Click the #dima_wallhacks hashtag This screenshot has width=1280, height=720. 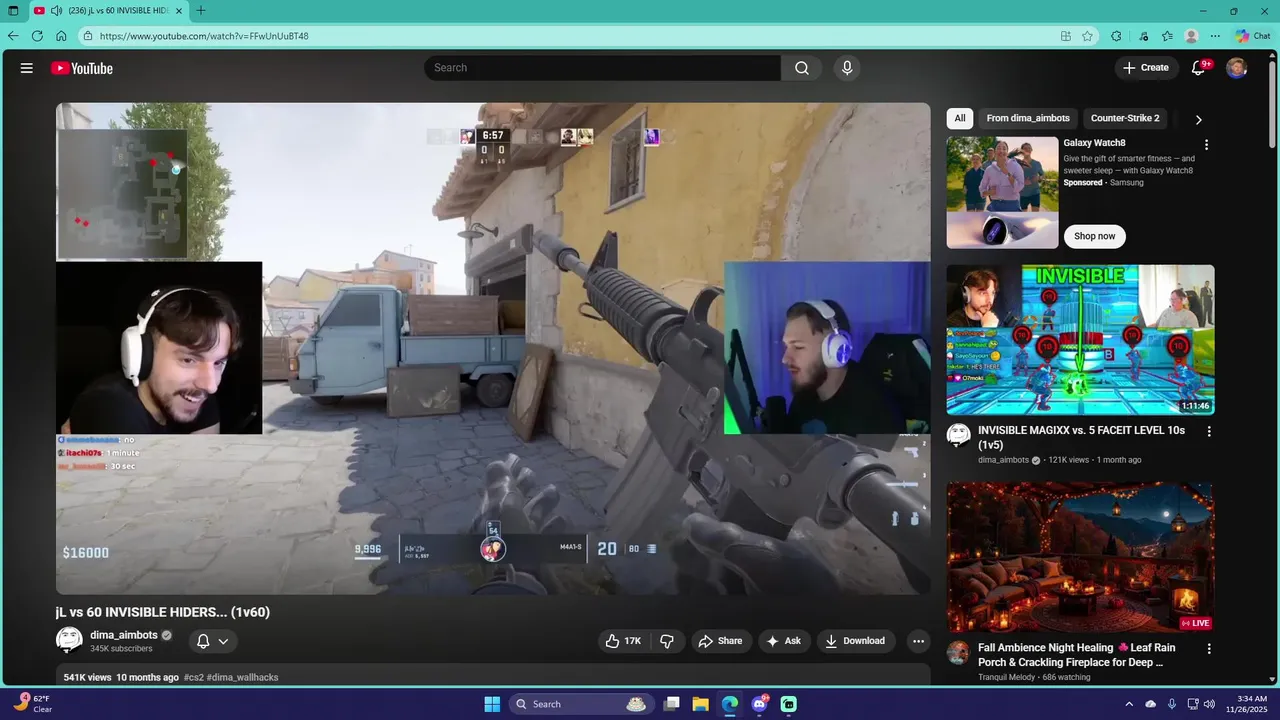[x=242, y=677]
